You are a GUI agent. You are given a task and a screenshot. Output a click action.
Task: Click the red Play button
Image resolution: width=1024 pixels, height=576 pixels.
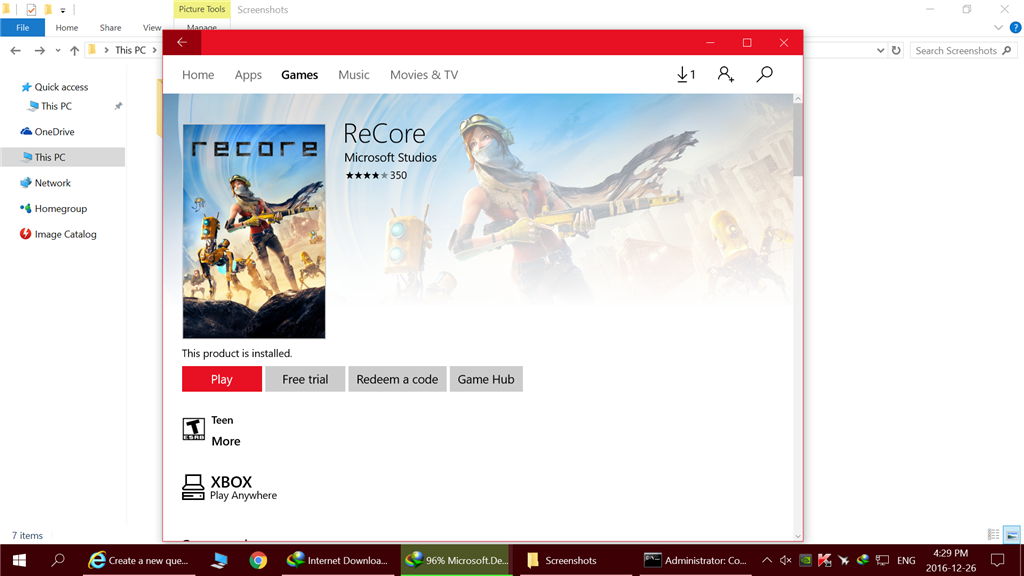(222, 379)
